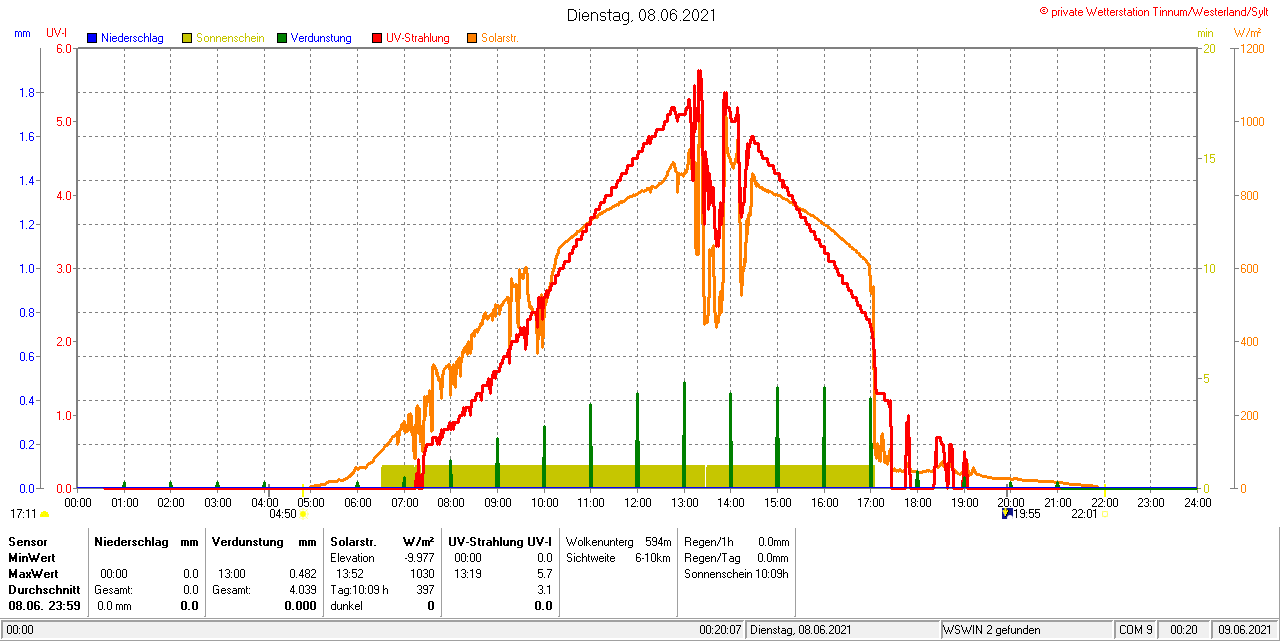Viewport: 1280px width, 641px height.
Task: Click the dunkel label
Action: [346, 606]
